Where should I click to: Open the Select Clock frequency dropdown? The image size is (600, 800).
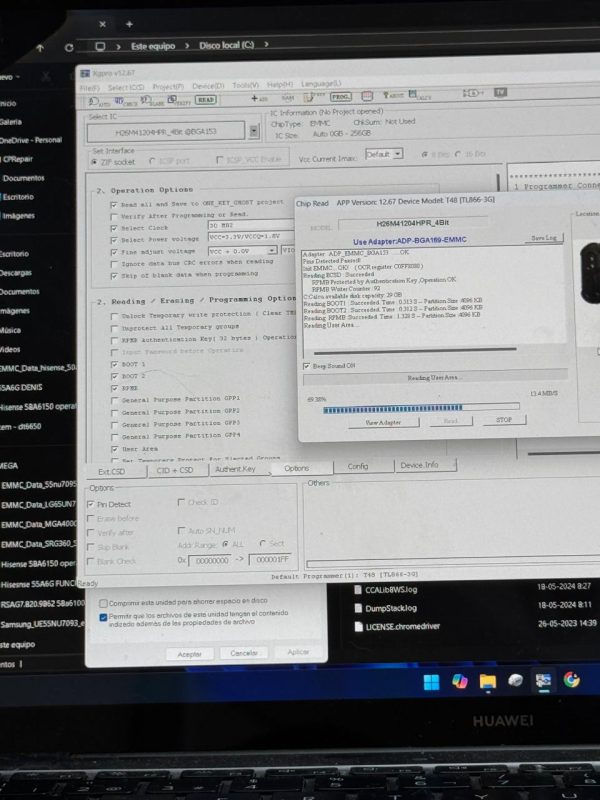251,225
